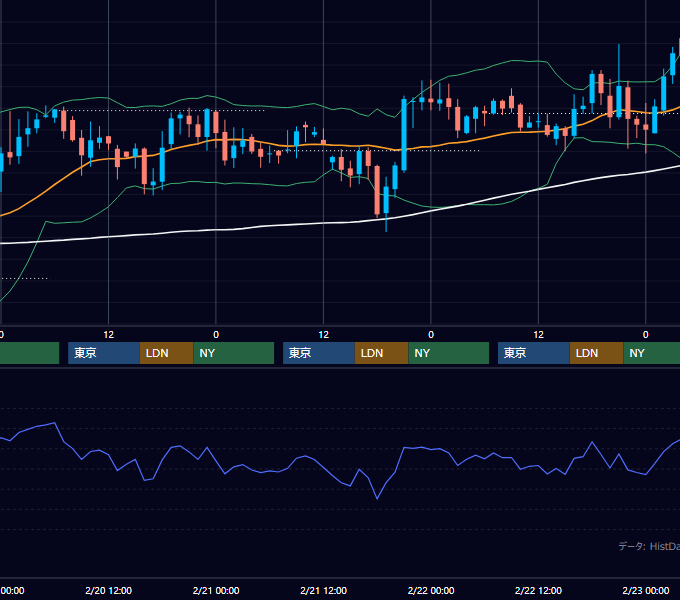Select the LDN session block on 2/21
The height and width of the screenshot is (600, 680).
382,353
